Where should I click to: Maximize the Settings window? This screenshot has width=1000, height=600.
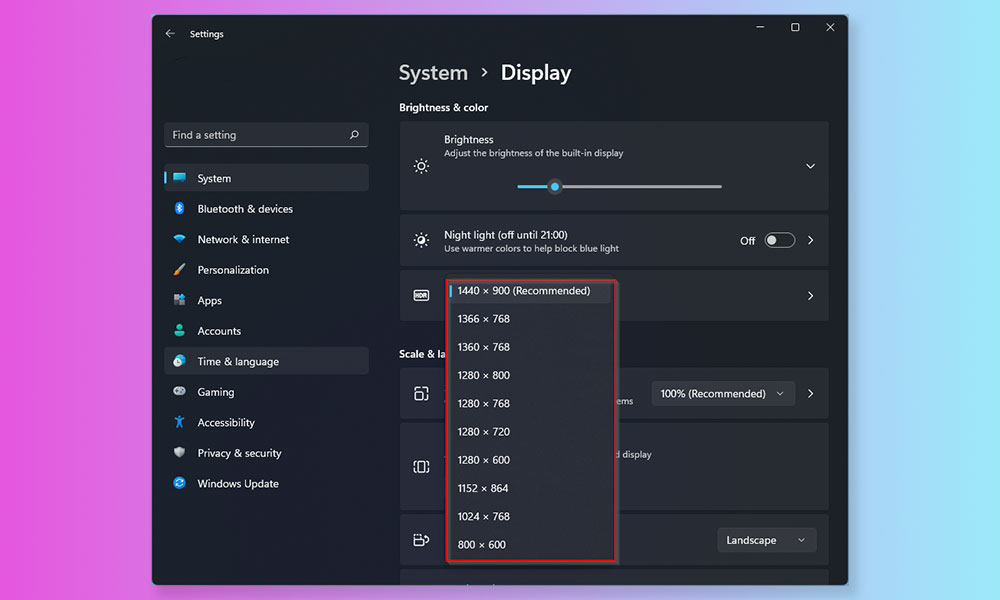click(795, 27)
